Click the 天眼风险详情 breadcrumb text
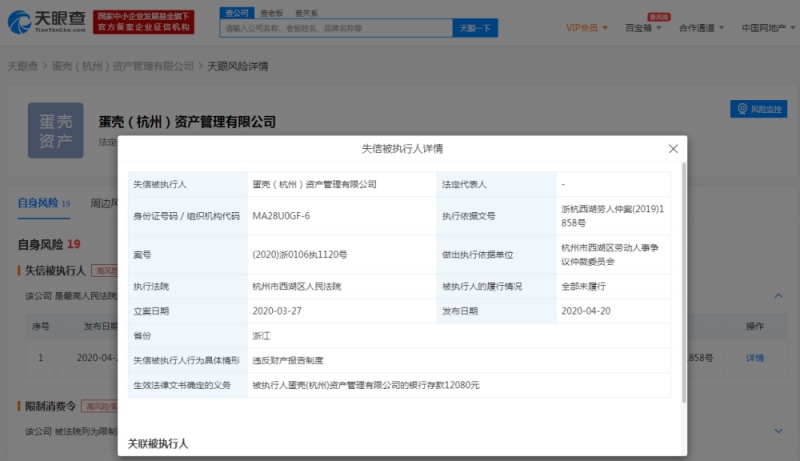 237,66
